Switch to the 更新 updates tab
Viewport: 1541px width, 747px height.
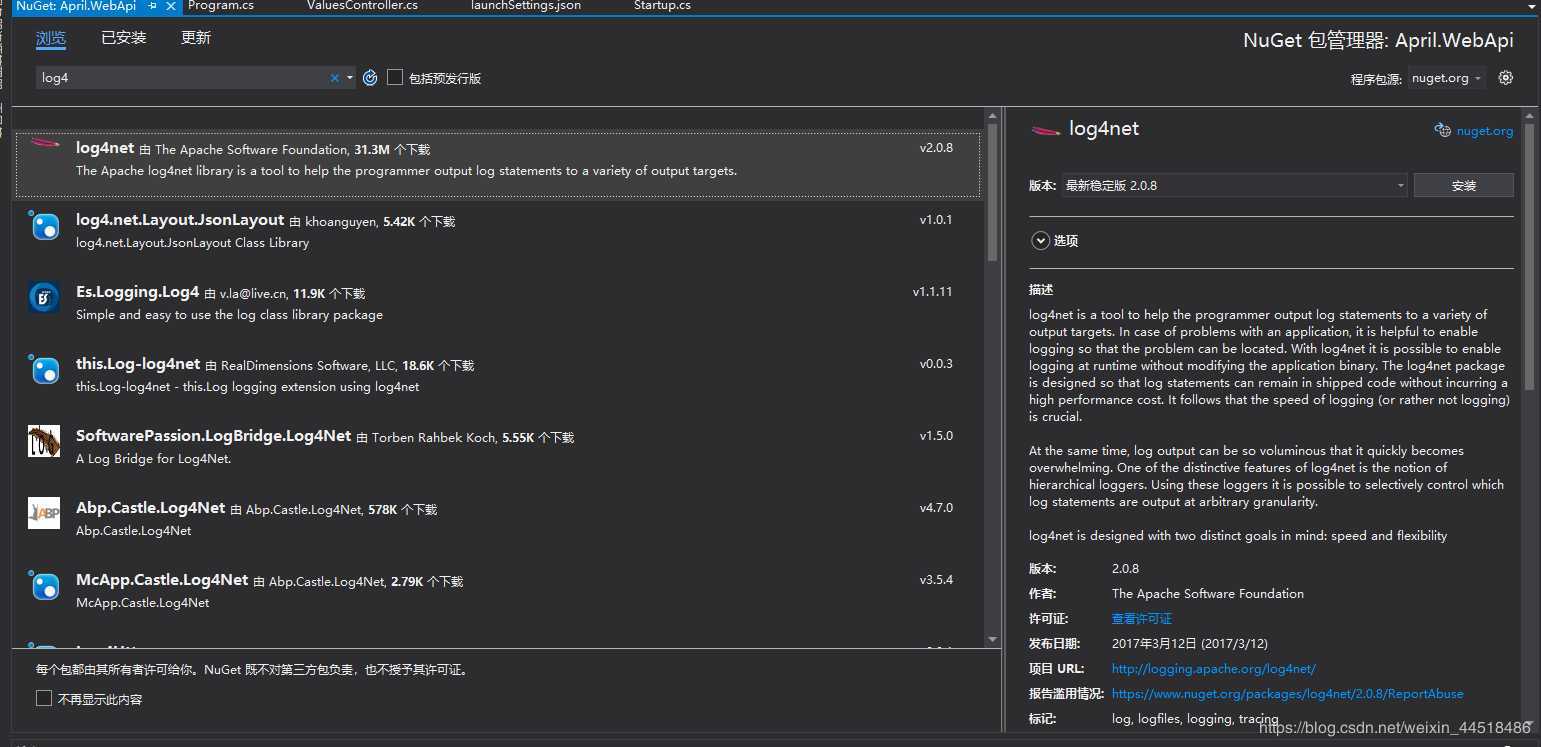[x=195, y=38]
